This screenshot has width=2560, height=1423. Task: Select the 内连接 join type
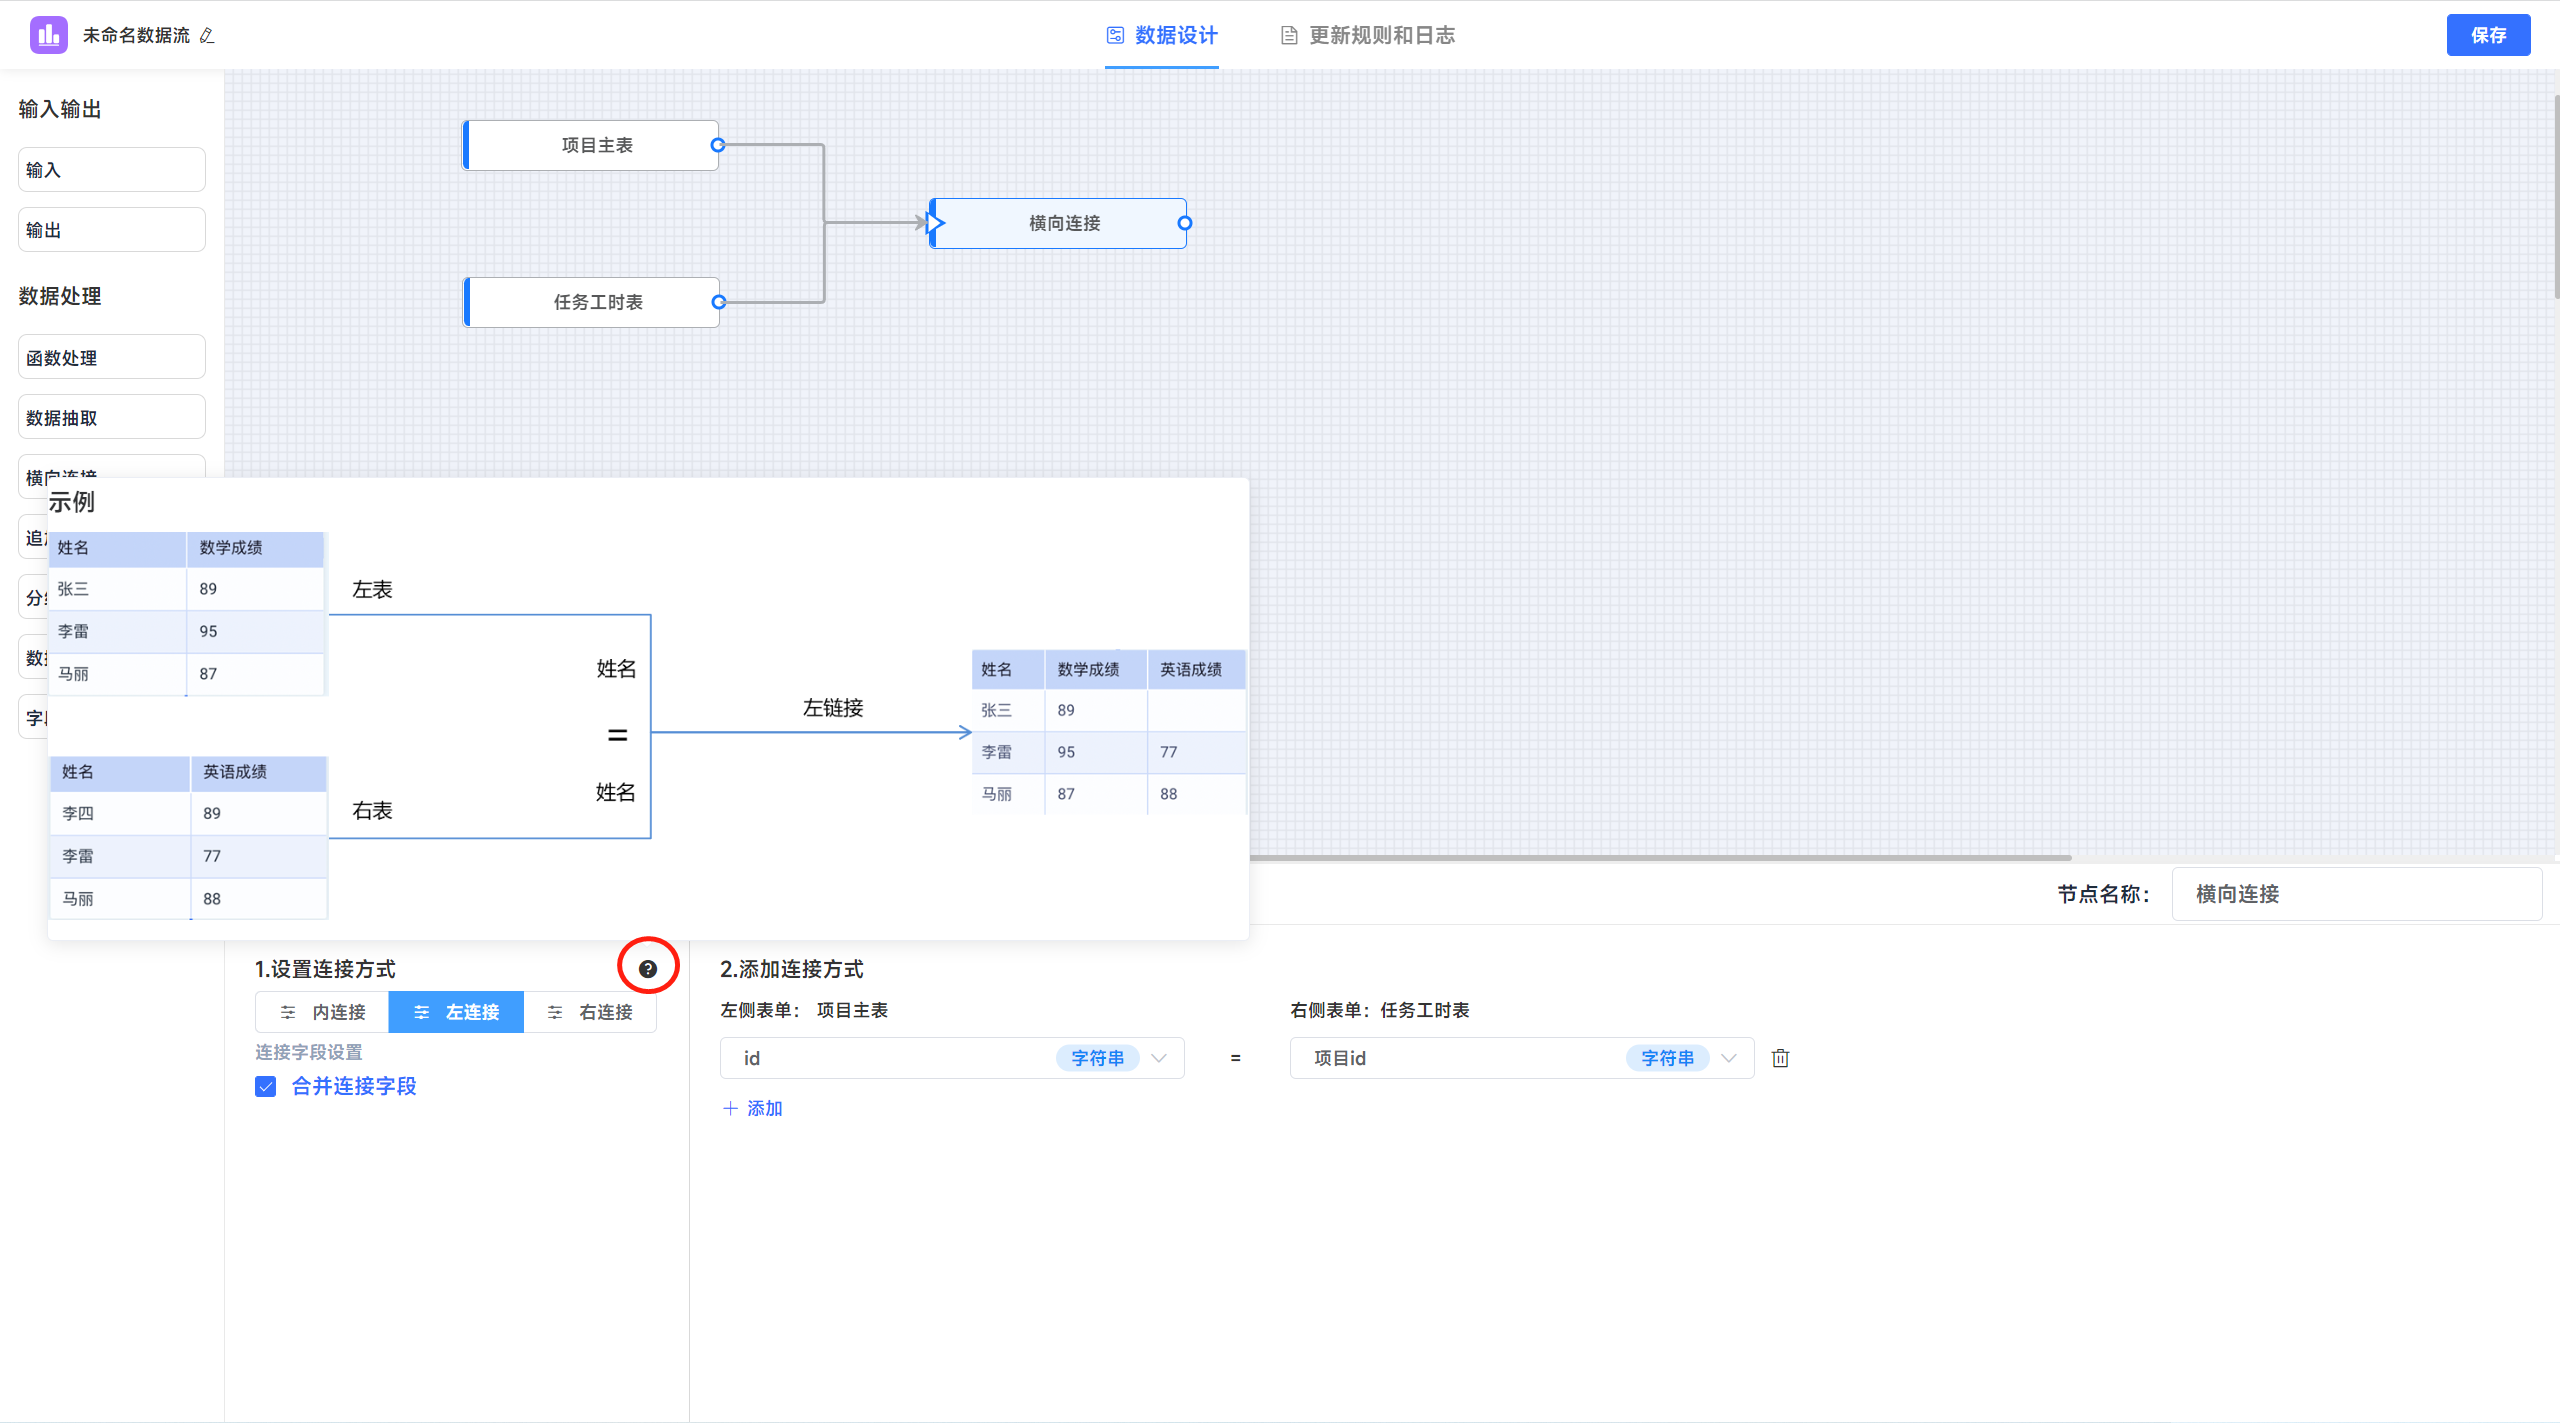click(x=322, y=1012)
